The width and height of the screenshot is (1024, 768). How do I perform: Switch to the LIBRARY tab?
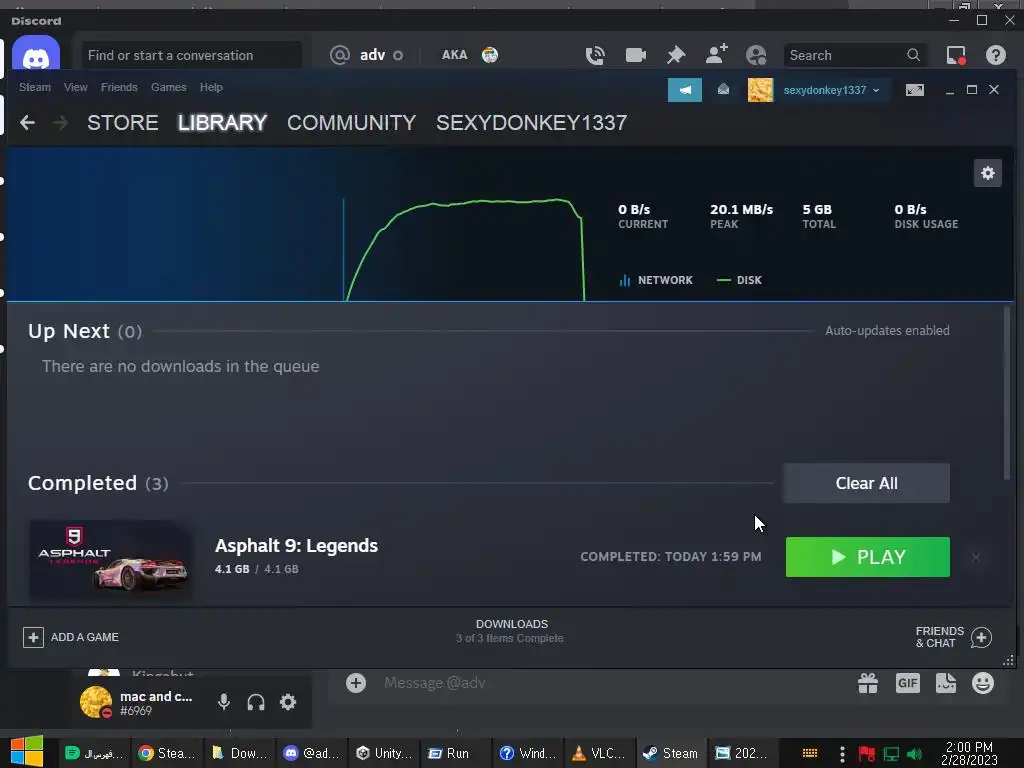[x=222, y=123]
